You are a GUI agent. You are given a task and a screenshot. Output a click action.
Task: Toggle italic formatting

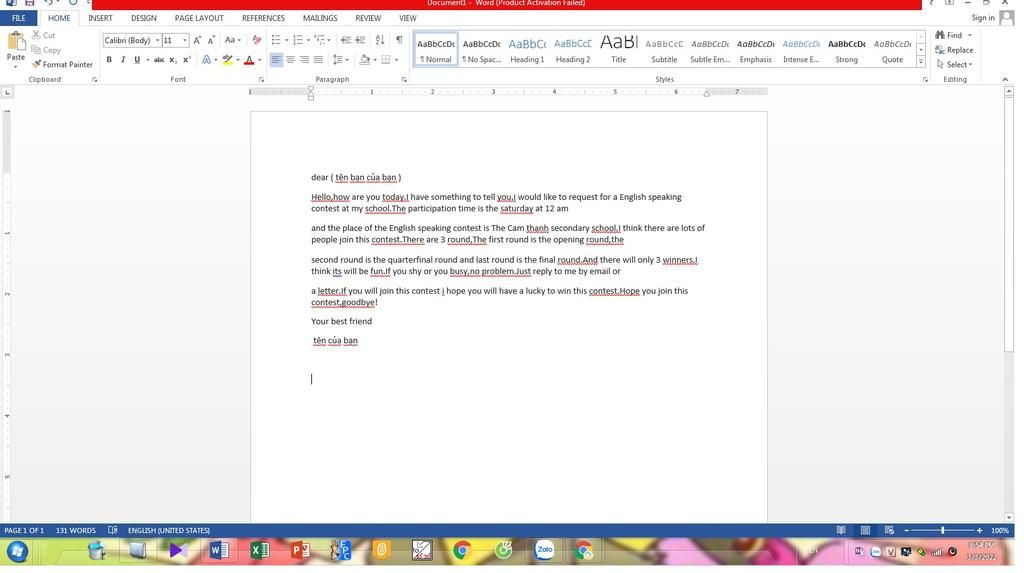(x=123, y=59)
